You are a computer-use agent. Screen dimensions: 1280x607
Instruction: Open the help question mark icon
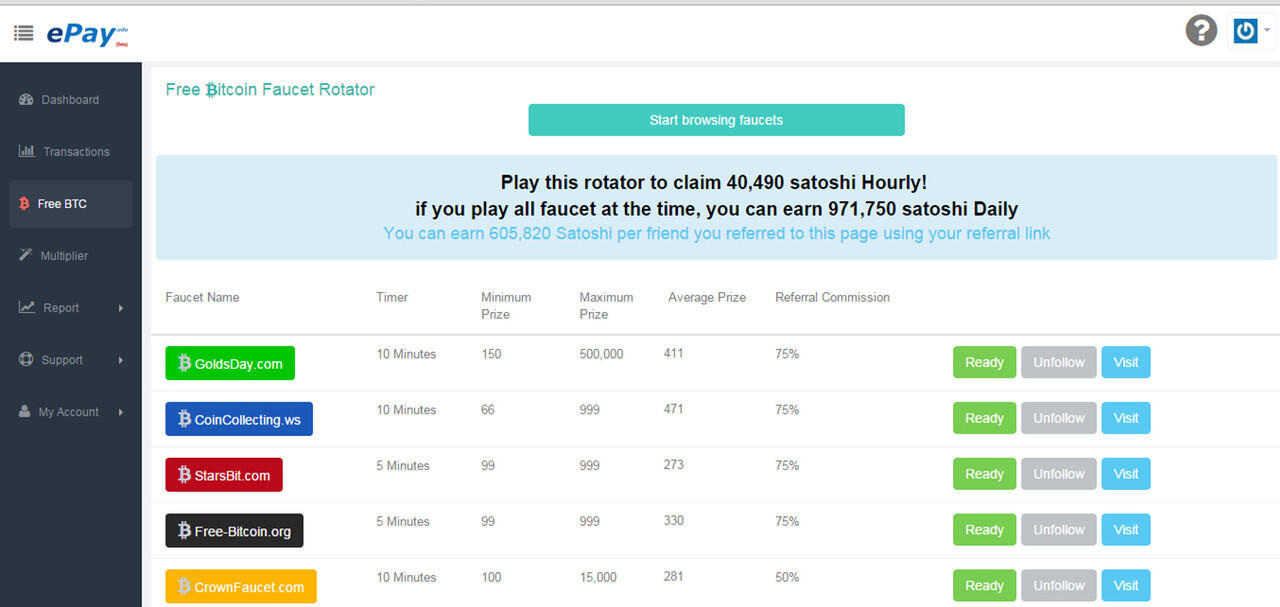(x=1201, y=31)
